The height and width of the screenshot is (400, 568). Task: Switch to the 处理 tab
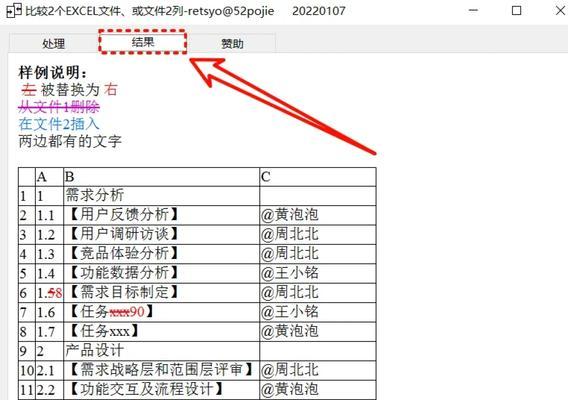click(54, 44)
